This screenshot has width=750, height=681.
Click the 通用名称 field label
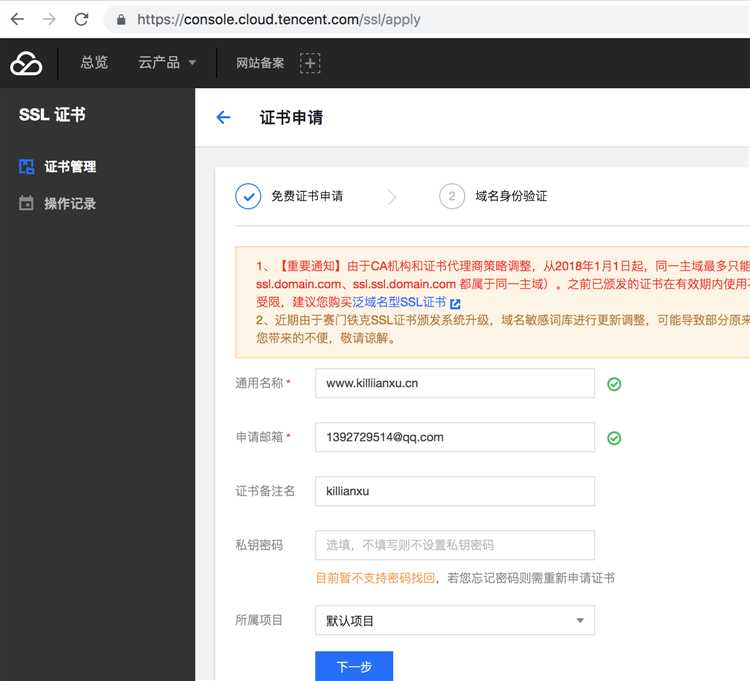tap(259, 383)
